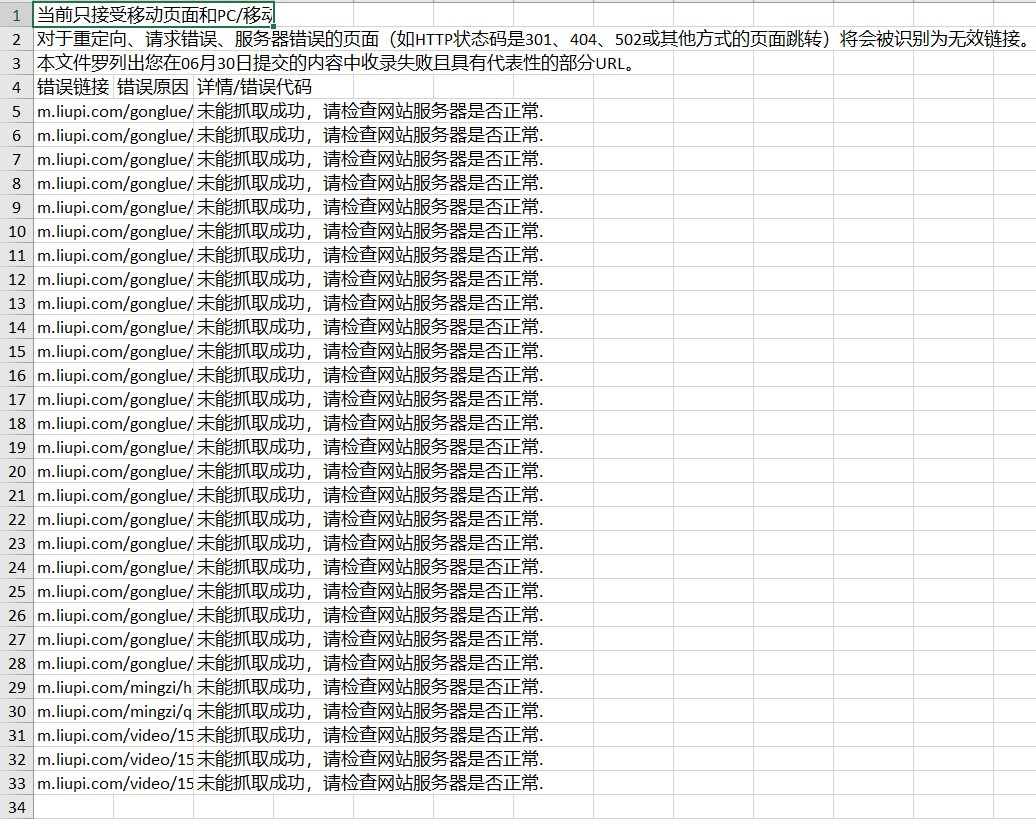Click 未能抓取成功 cell in row 5
This screenshot has width=1036, height=819.
[369, 111]
